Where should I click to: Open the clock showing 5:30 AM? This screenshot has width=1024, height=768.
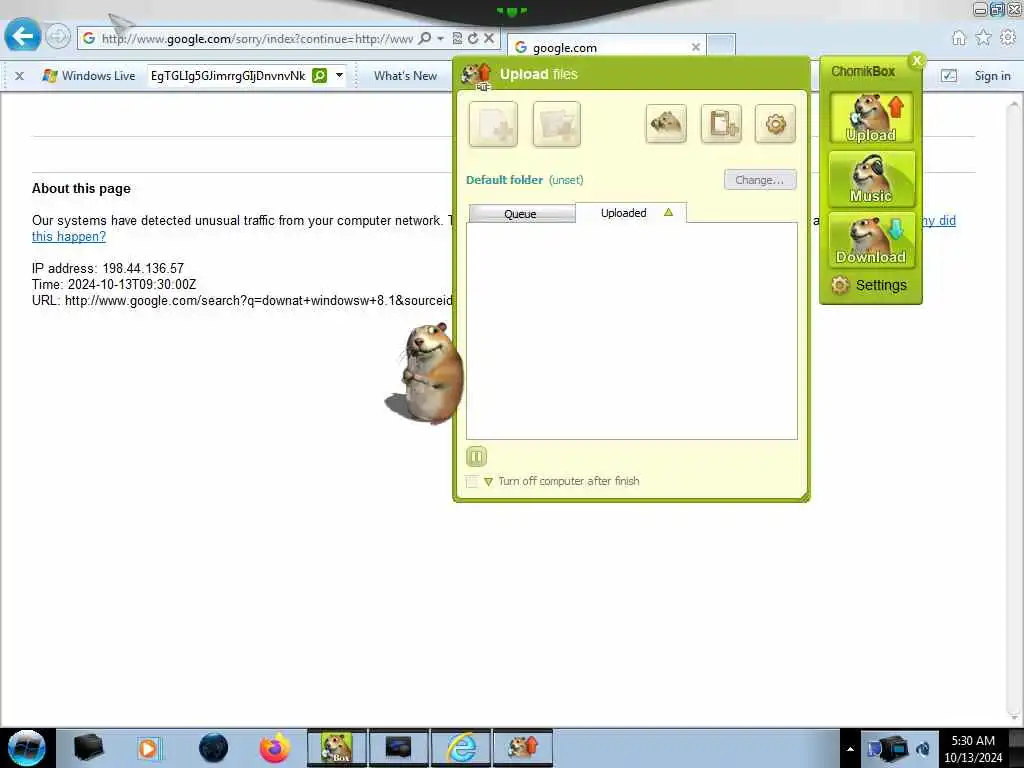(973, 749)
